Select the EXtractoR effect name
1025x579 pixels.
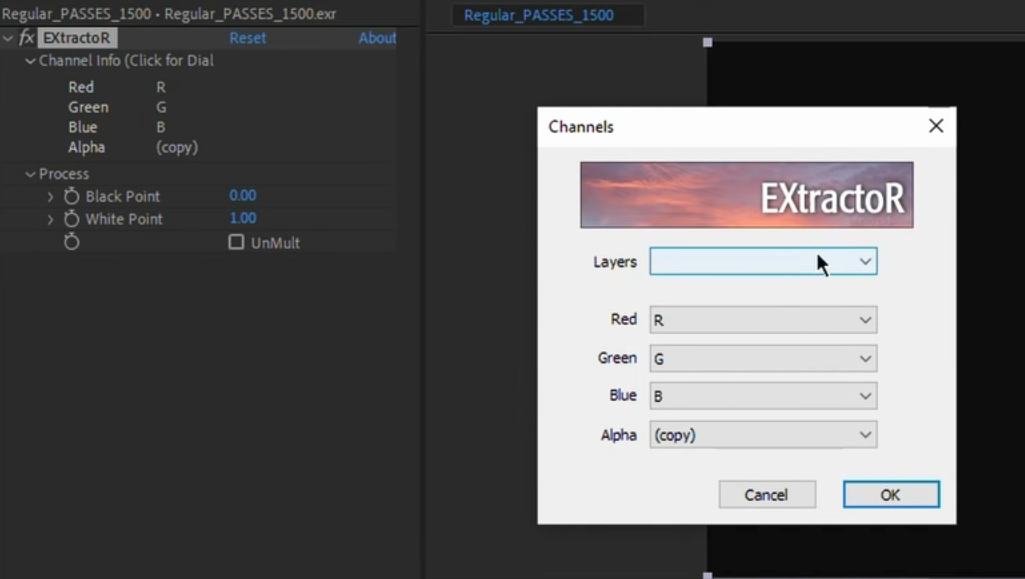click(x=77, y=38)
